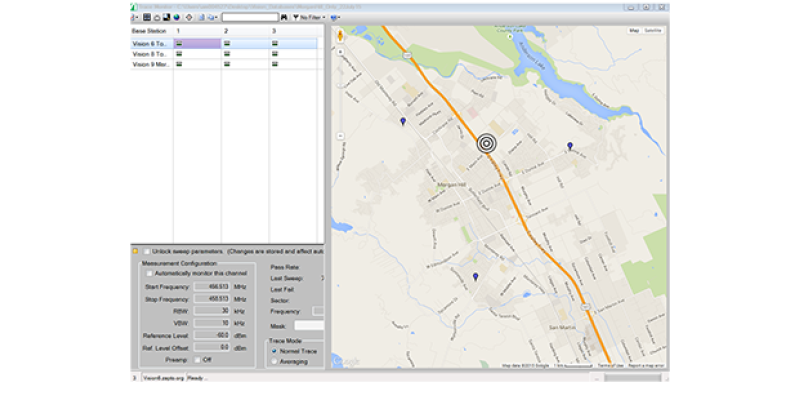
Task: Click the concentric circles target marker on map
Action: coord(486,144)
